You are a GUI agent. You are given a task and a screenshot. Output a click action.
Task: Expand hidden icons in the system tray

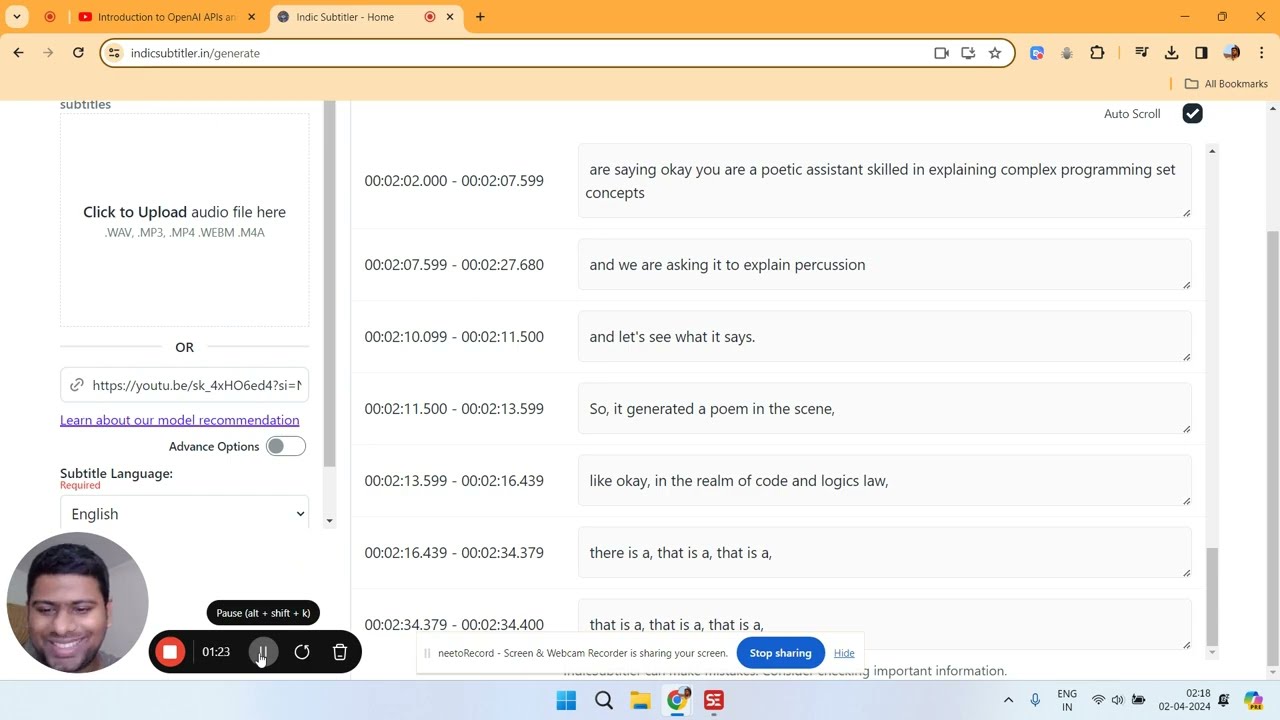(1008, 699)
